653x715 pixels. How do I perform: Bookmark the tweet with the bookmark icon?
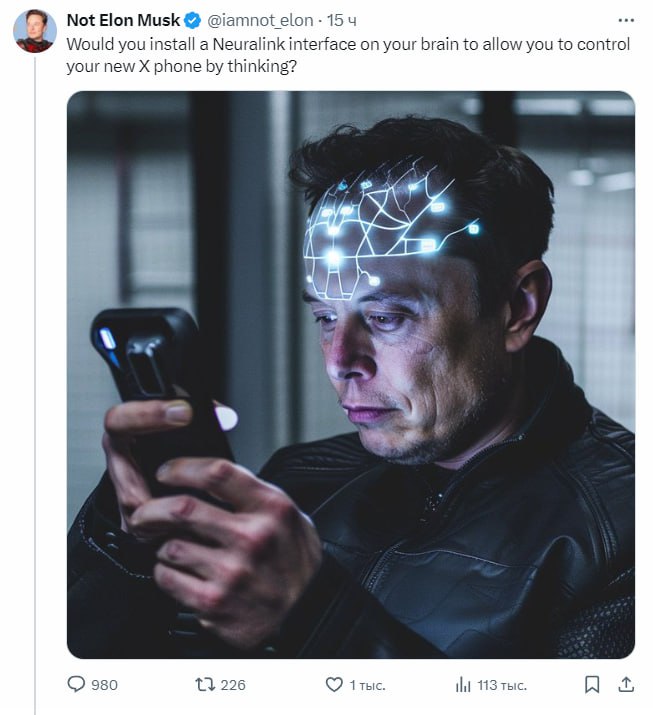[592, 684]
